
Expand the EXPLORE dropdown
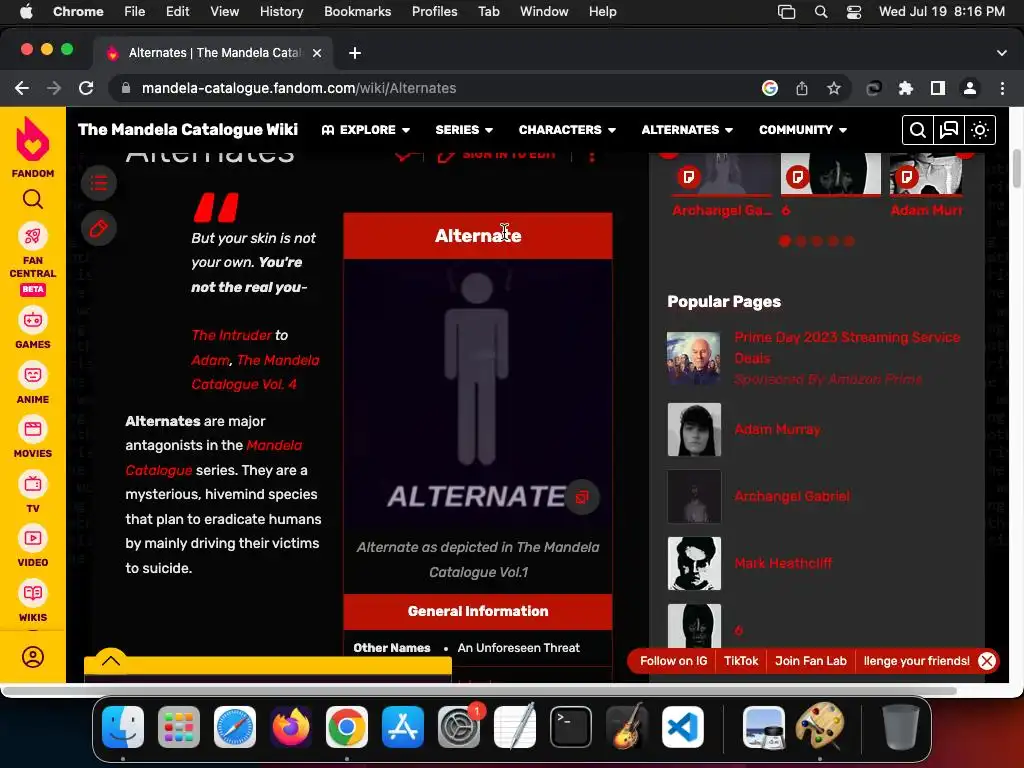click(366, 130)
